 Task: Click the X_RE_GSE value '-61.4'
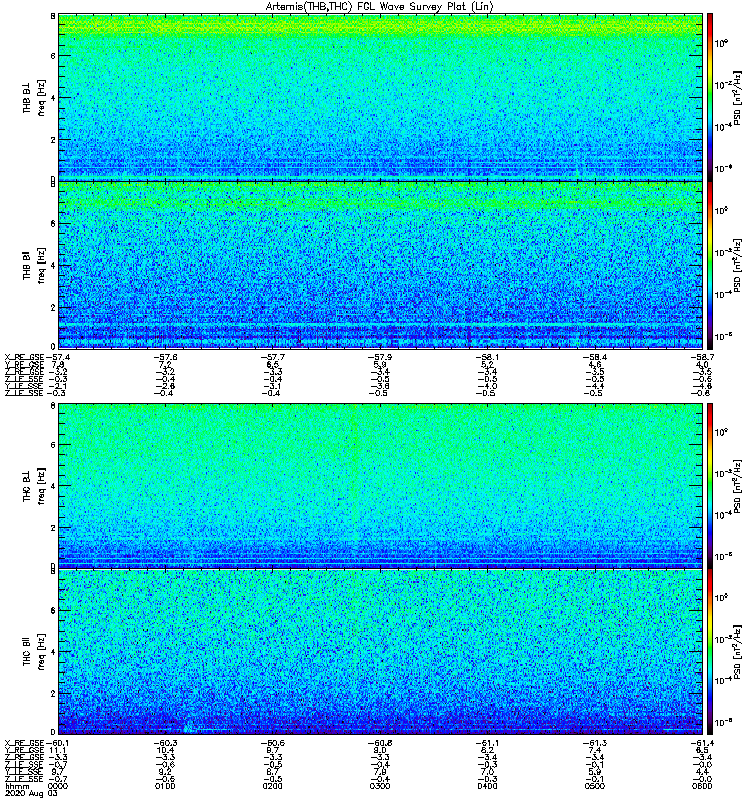702,743
